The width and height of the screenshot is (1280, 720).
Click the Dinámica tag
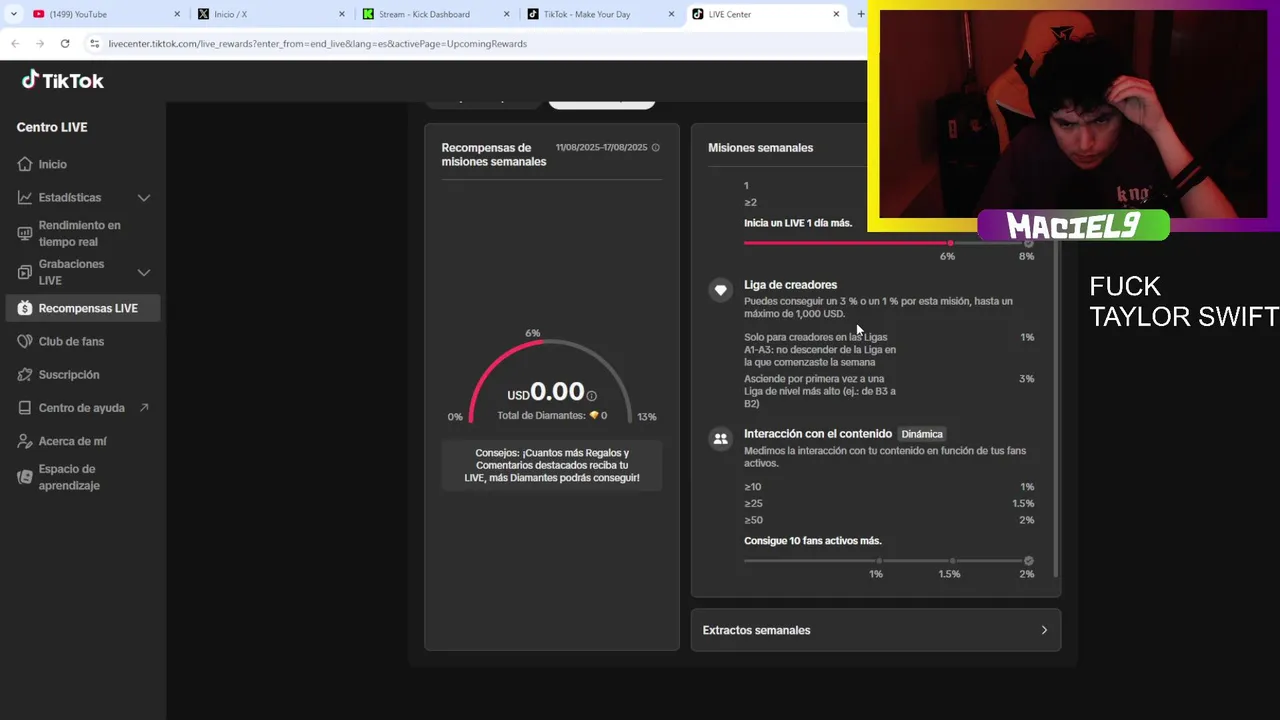(922, 434)
